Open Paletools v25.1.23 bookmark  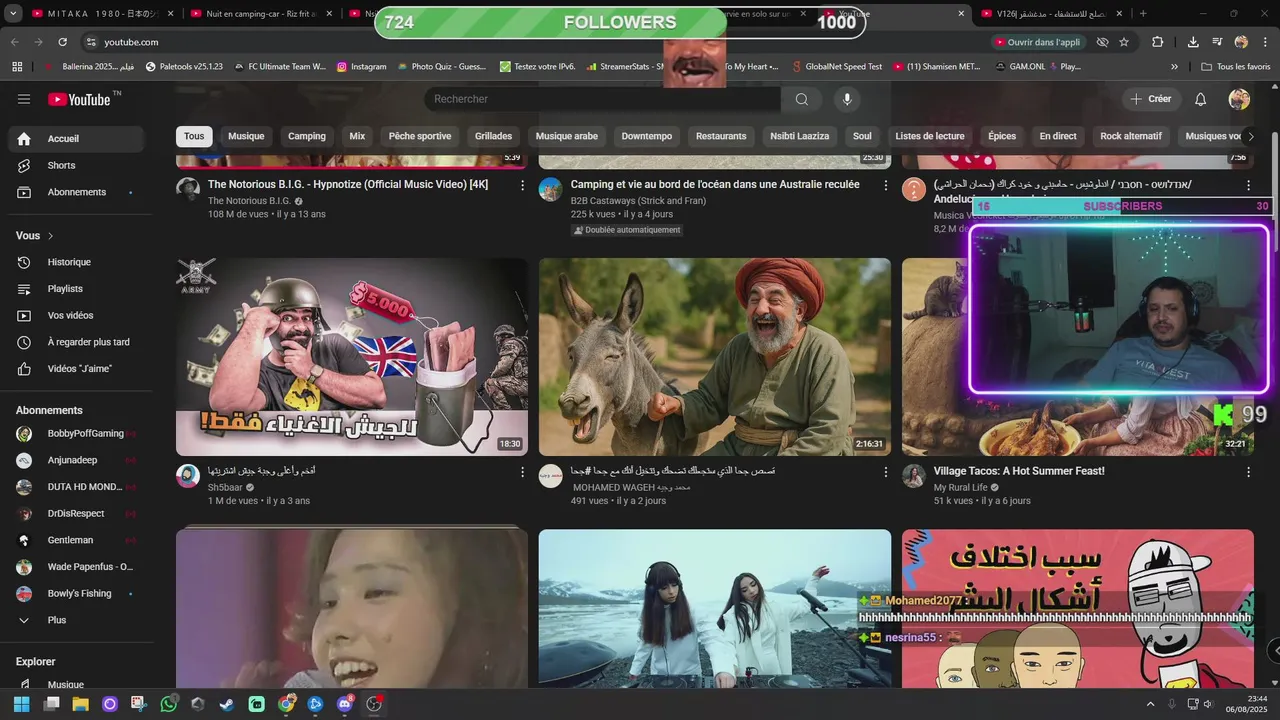coord(184,67)
